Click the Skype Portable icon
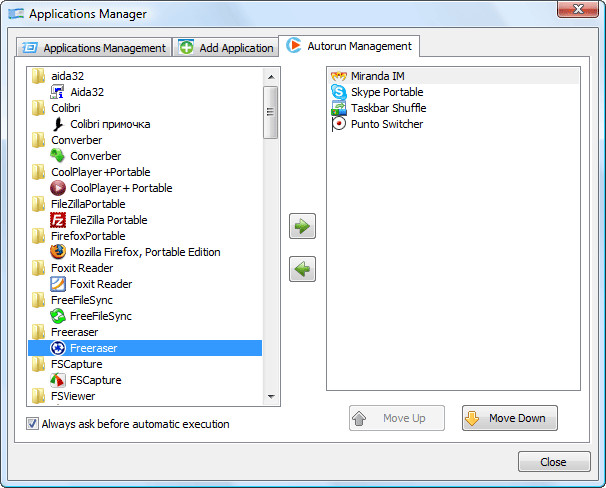Image resolution: width=606 pixels, height=488 pixels. 339,92
